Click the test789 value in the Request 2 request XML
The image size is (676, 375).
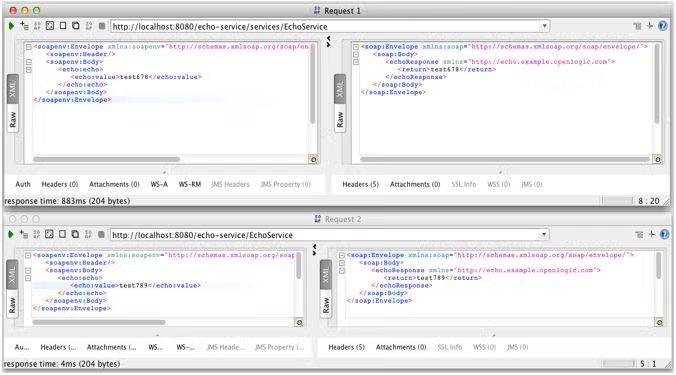pos(133,286)
